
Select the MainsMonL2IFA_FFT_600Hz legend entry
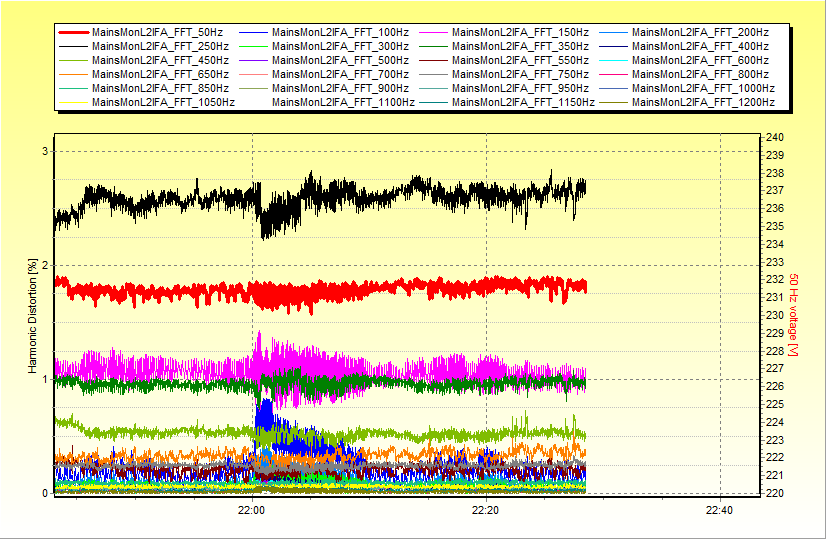(700, 60)
